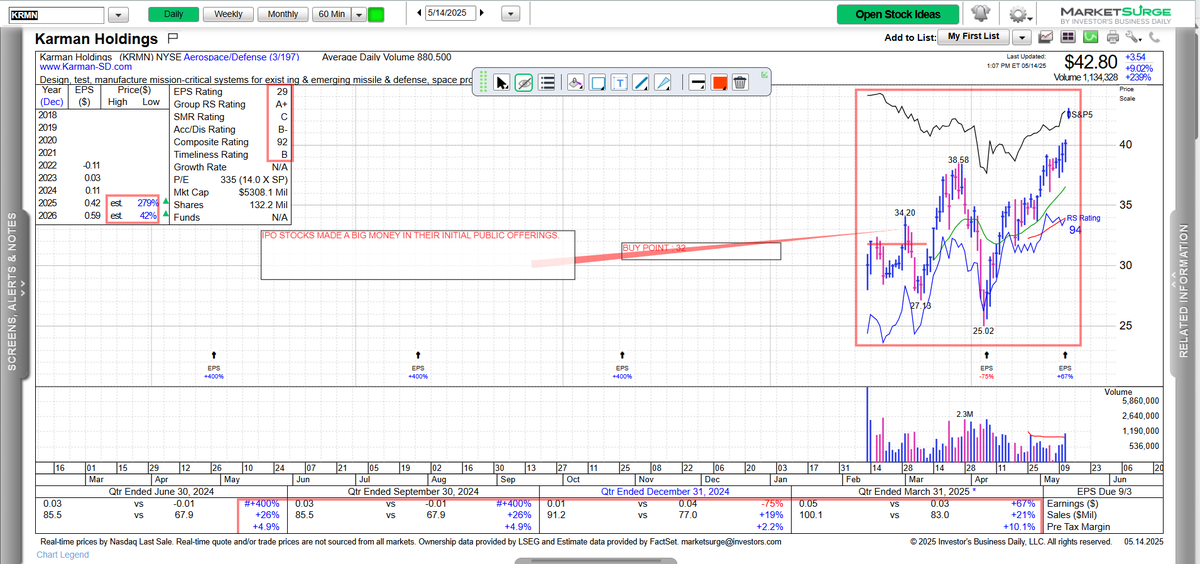Click the $42.80 current price

tap(1089, 63)
